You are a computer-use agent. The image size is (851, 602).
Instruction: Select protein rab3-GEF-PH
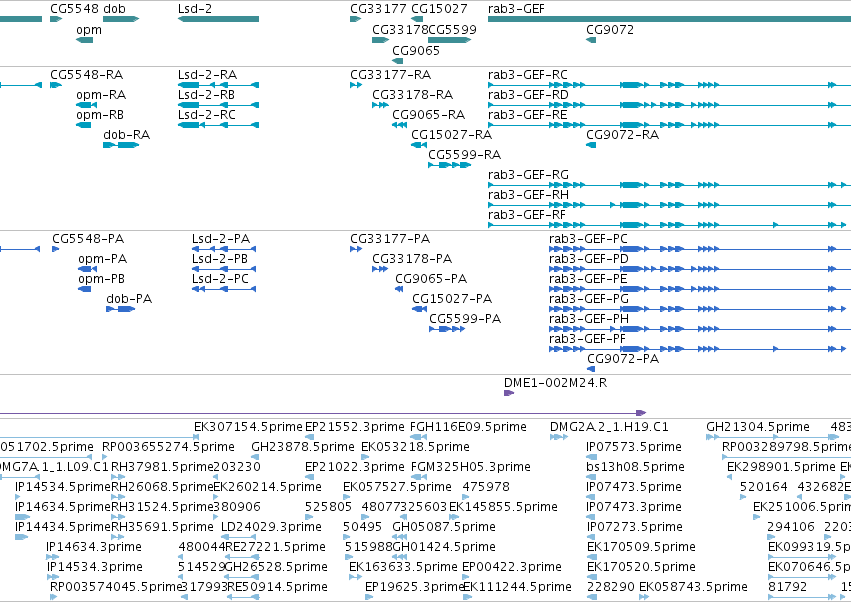coord(589,319)
